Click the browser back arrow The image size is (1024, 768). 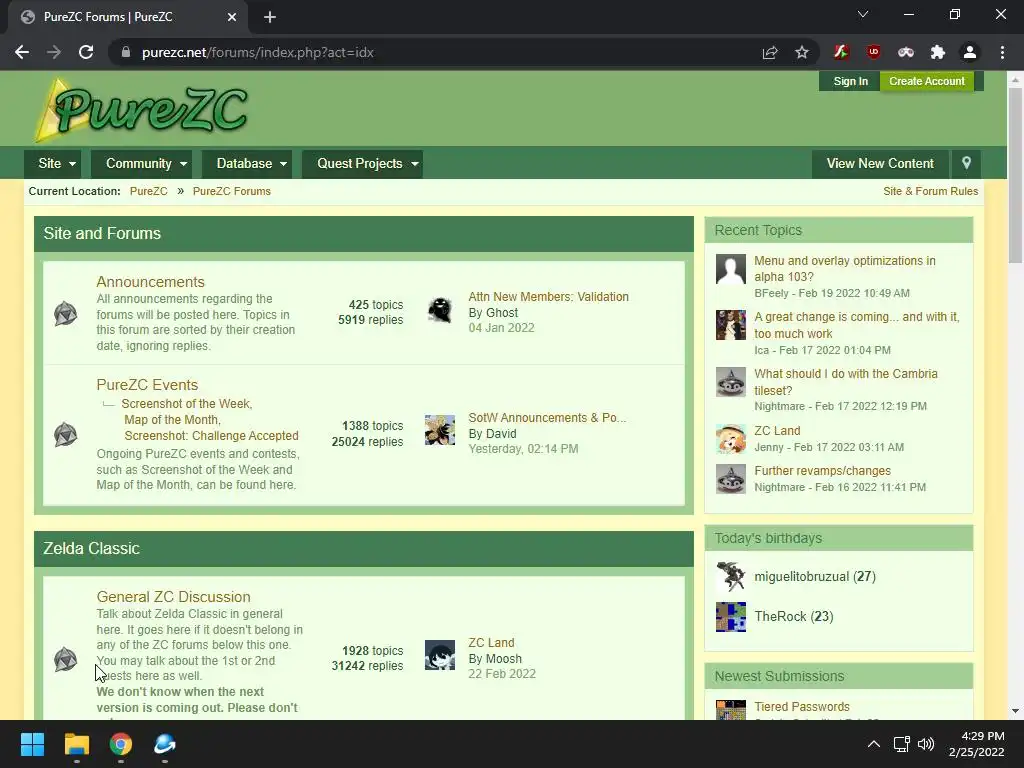[22, 52]
